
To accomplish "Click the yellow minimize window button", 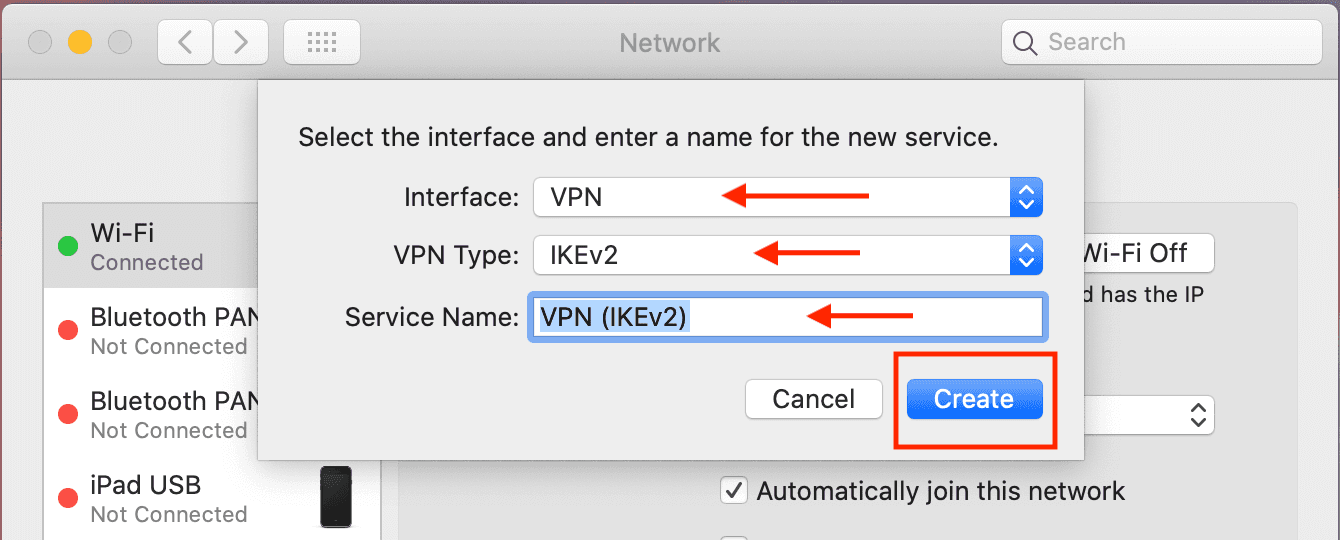I will coord(80,42).
